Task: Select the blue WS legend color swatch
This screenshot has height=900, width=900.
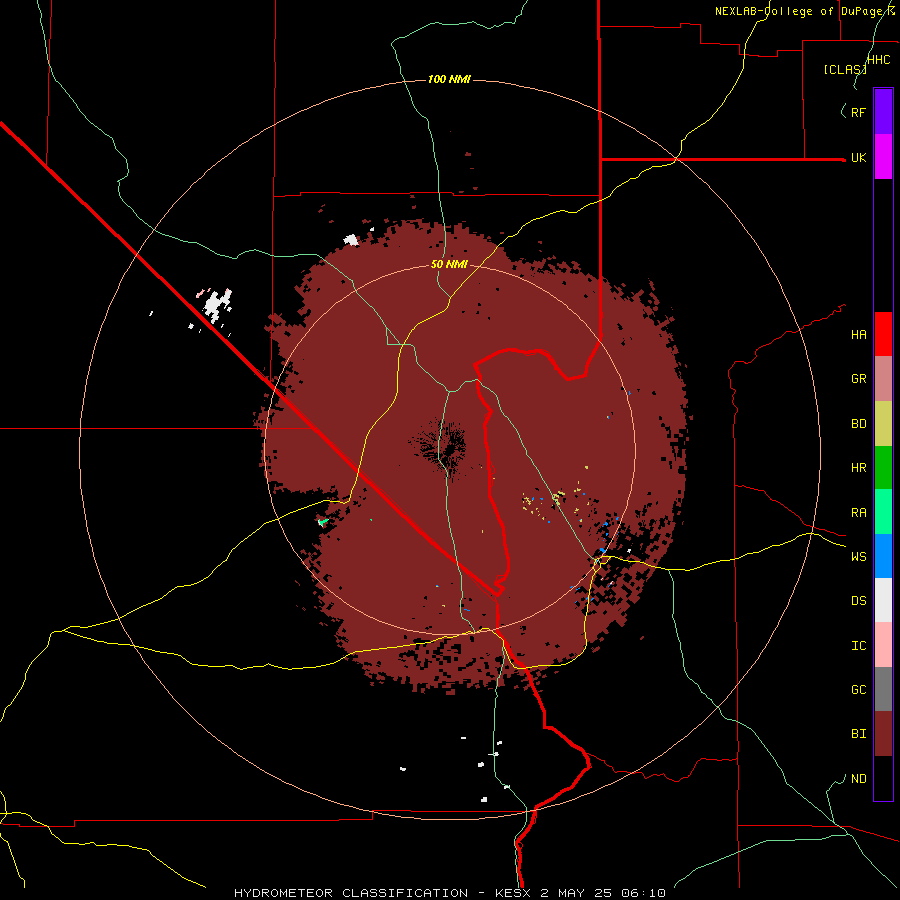Action: point(883,556)
